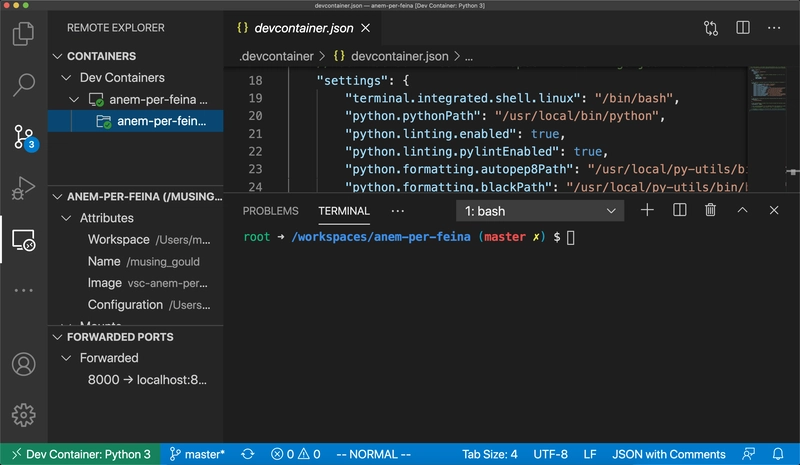Collapse the Dev Containers tree node
This screenshot has height=465, width=800.
[x=66, y=78]
